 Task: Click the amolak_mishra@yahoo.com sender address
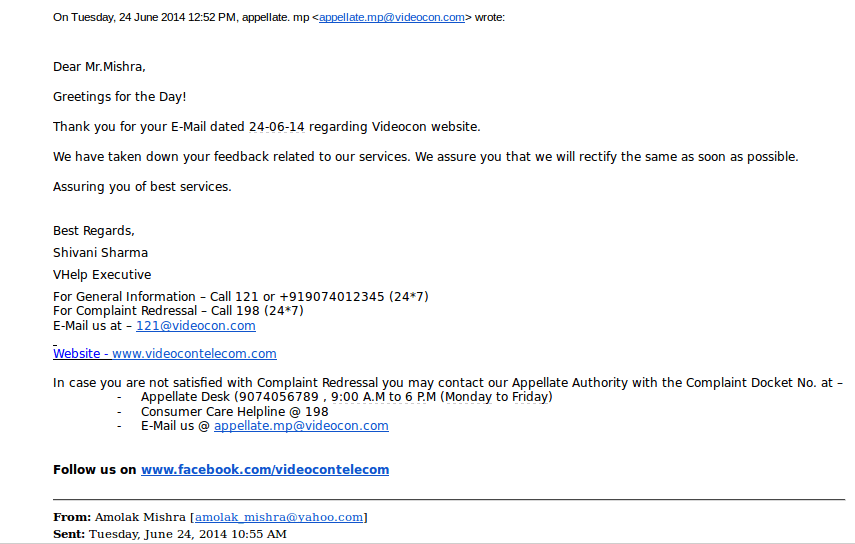279,517
